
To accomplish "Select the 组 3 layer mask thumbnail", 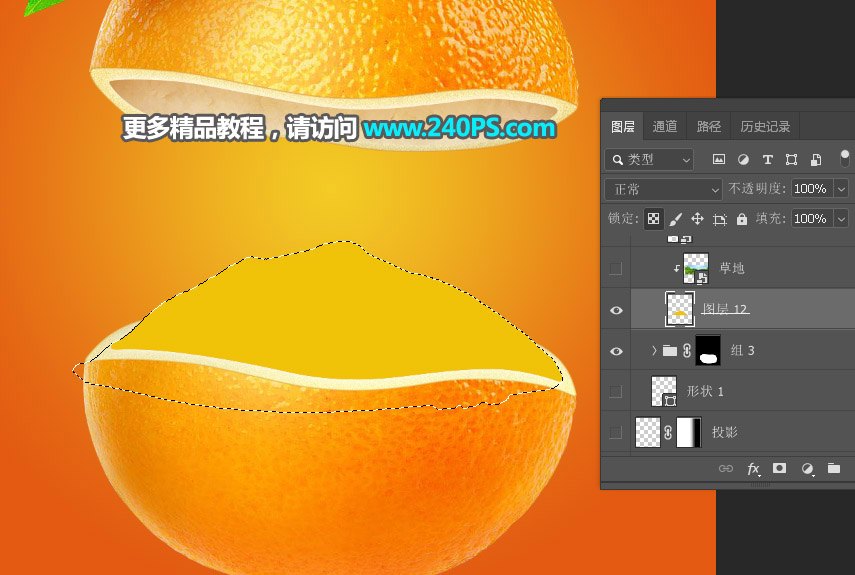I will 708,350.
